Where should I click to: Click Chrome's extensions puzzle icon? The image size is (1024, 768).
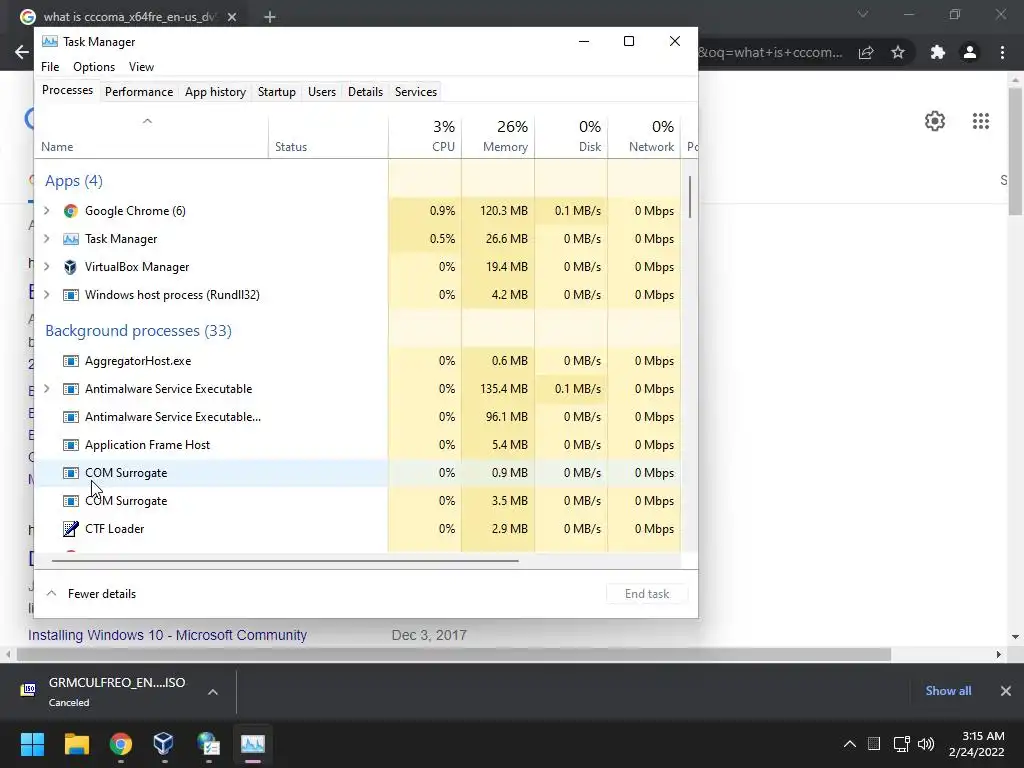click(x=938, y=52)
